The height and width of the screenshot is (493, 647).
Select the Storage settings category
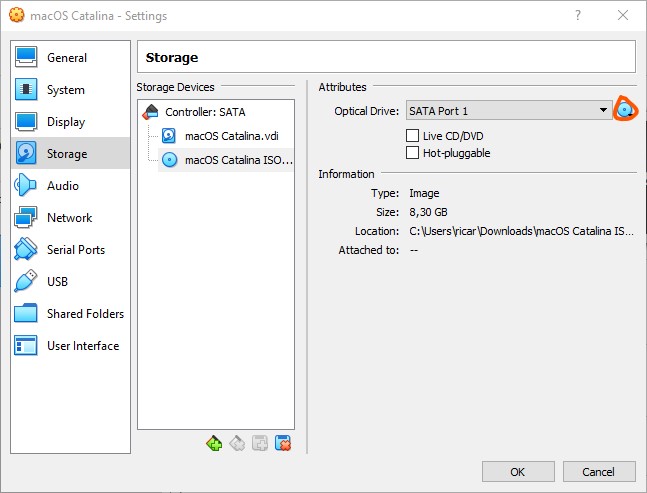[x=70, y=153]
